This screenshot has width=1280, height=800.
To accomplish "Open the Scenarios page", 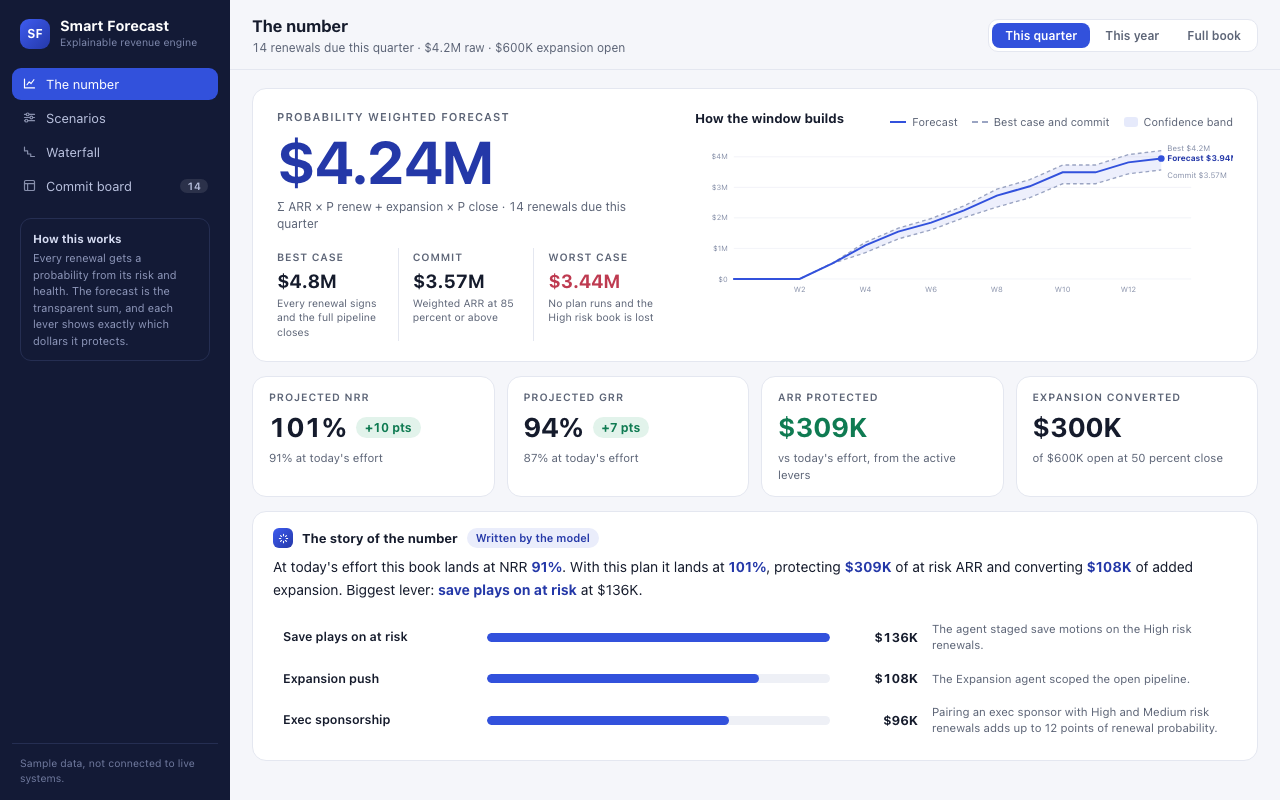I will pos(115,118).
